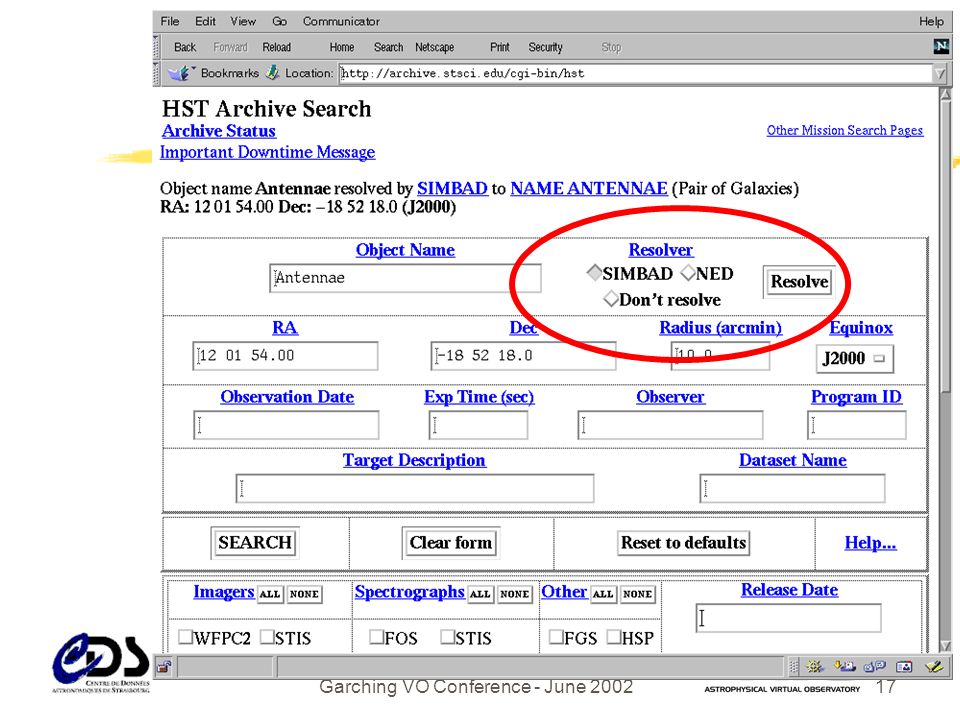Submit the form with the SEARCH button
The width and height of the screenshot is (960, 720).
[x=255, y=542]
